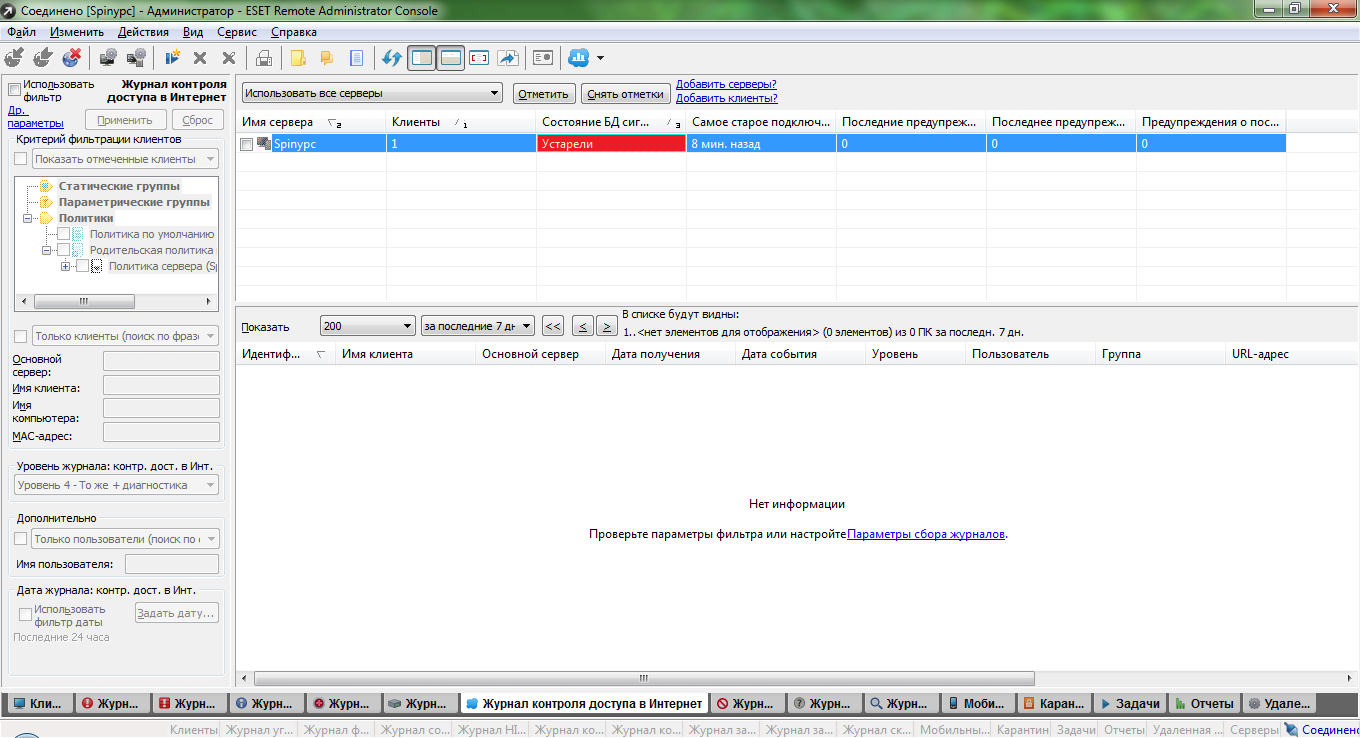Open the Уровень 4 log level dropdown
The height and width of the screenshot is (738, 1360).
[116, 485]
